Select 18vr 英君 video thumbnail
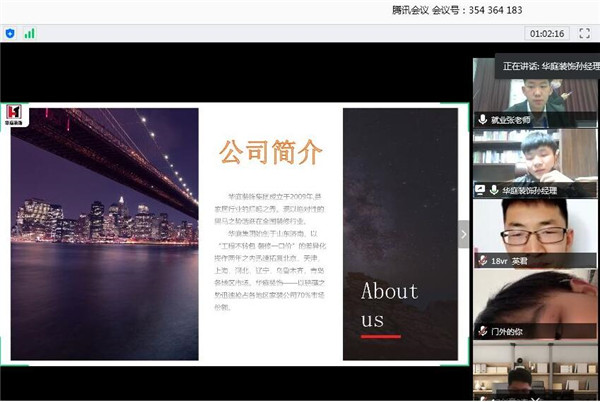The image size is (600, 402). point(535,230)
